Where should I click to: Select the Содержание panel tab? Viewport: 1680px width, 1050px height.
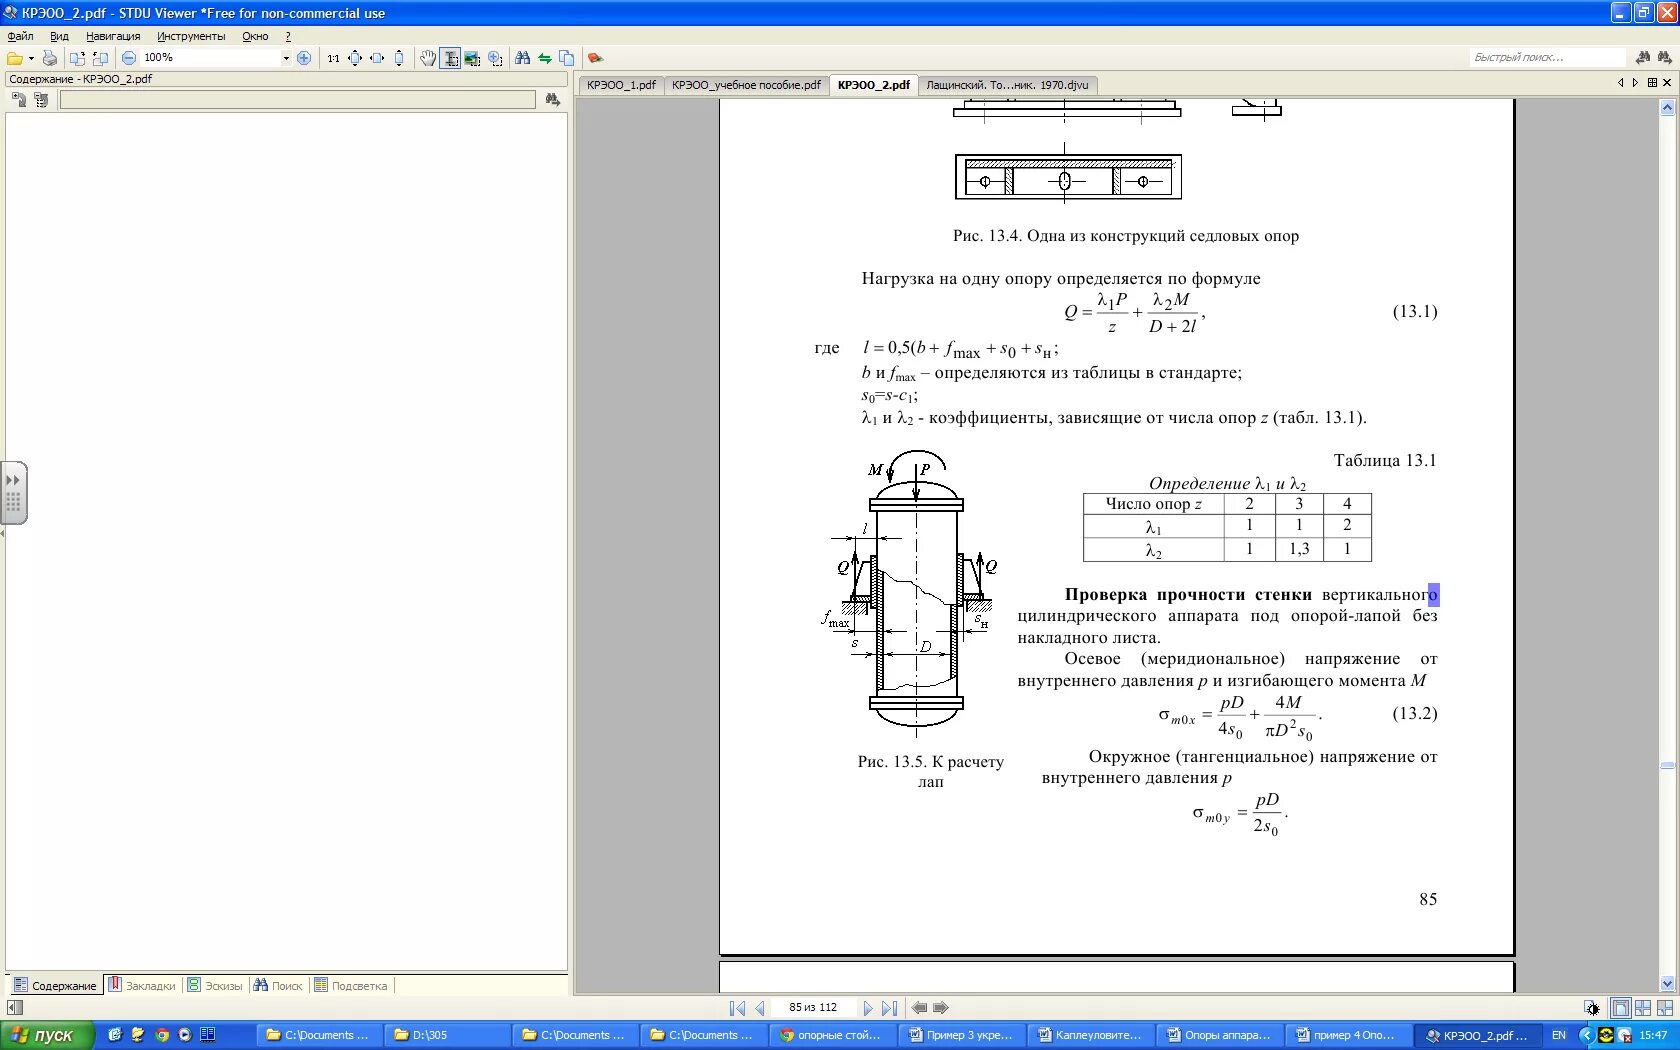pos(55,986)
